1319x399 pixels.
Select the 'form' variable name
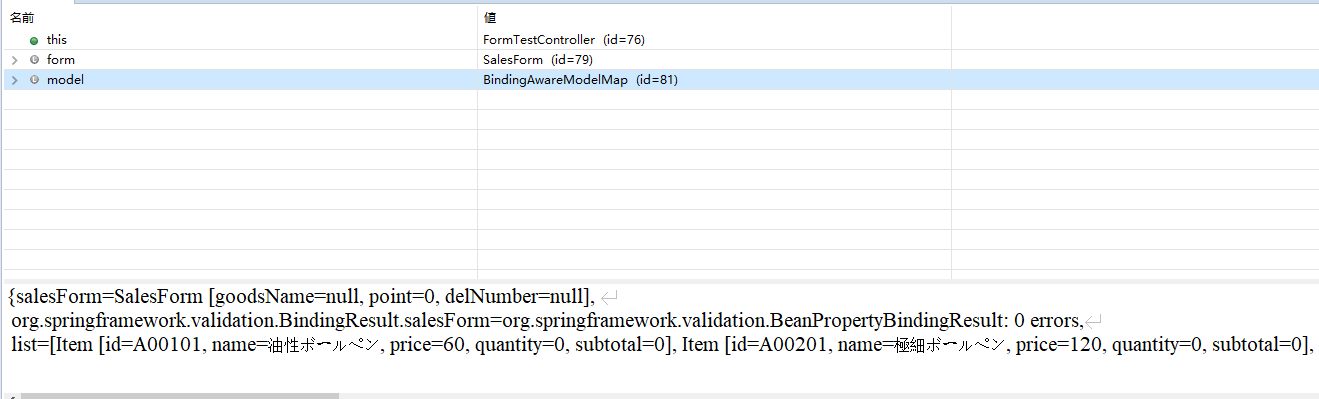coord(60,60)
